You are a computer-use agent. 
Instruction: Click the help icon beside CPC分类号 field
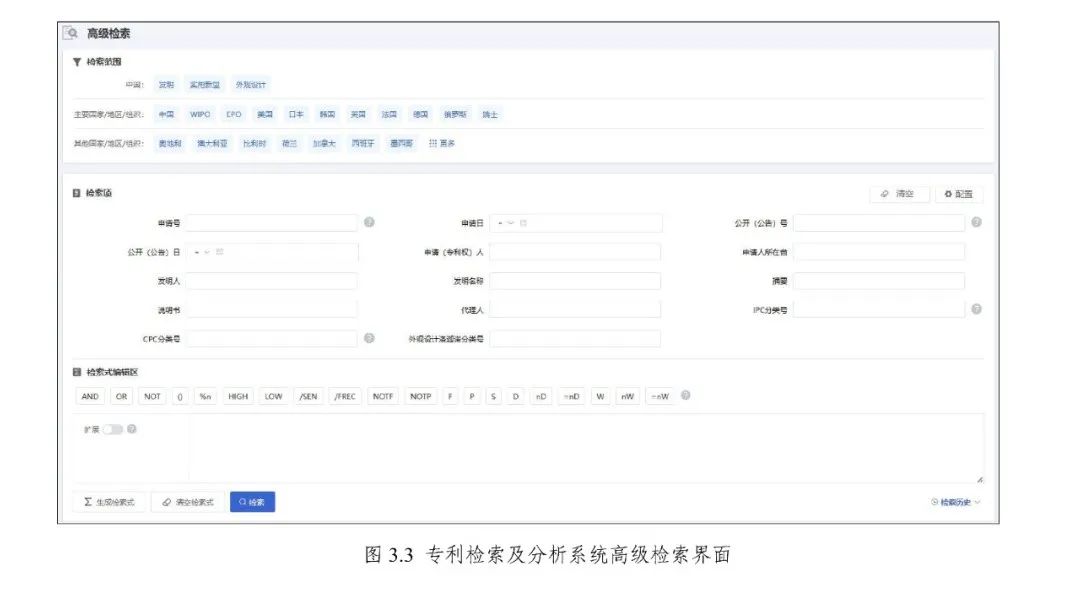coord(369,338)
